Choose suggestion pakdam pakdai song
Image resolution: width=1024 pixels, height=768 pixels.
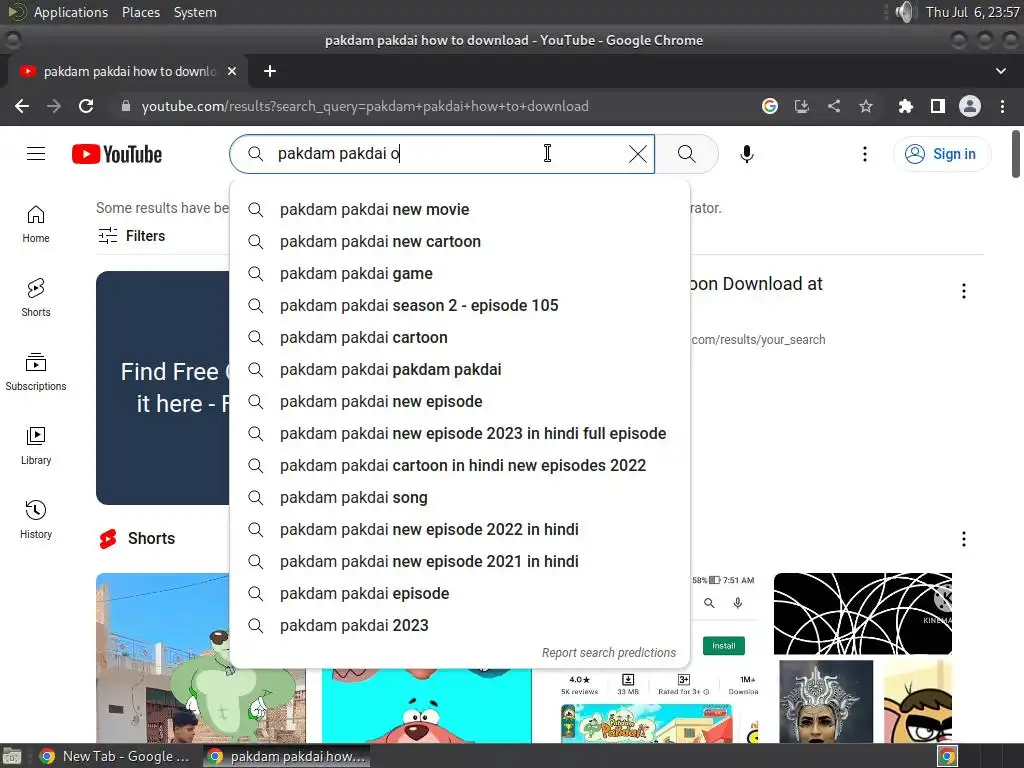click(460, 498)
